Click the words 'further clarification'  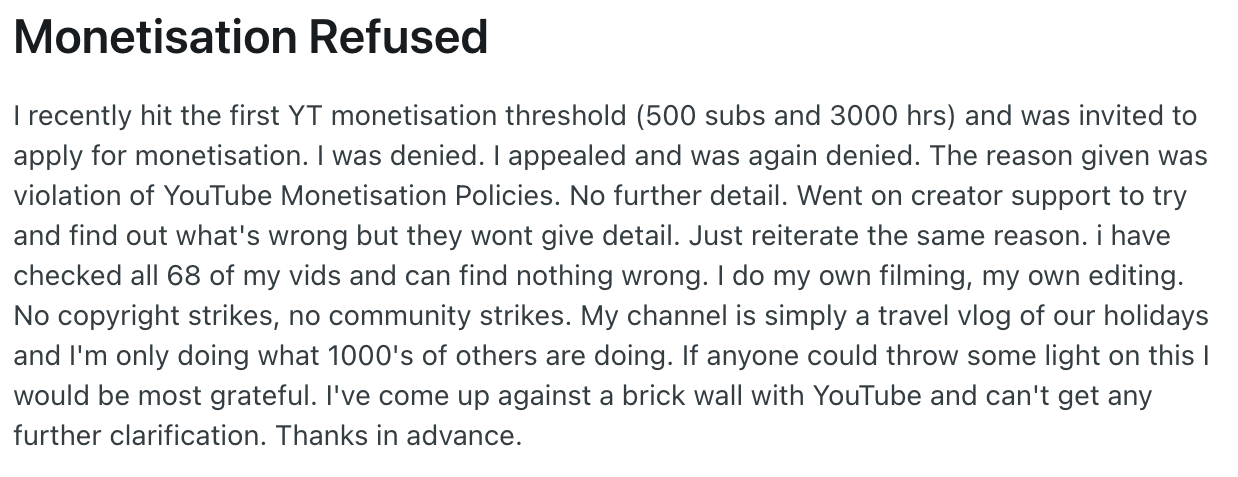pyautogui.click(x=140, y=436)
